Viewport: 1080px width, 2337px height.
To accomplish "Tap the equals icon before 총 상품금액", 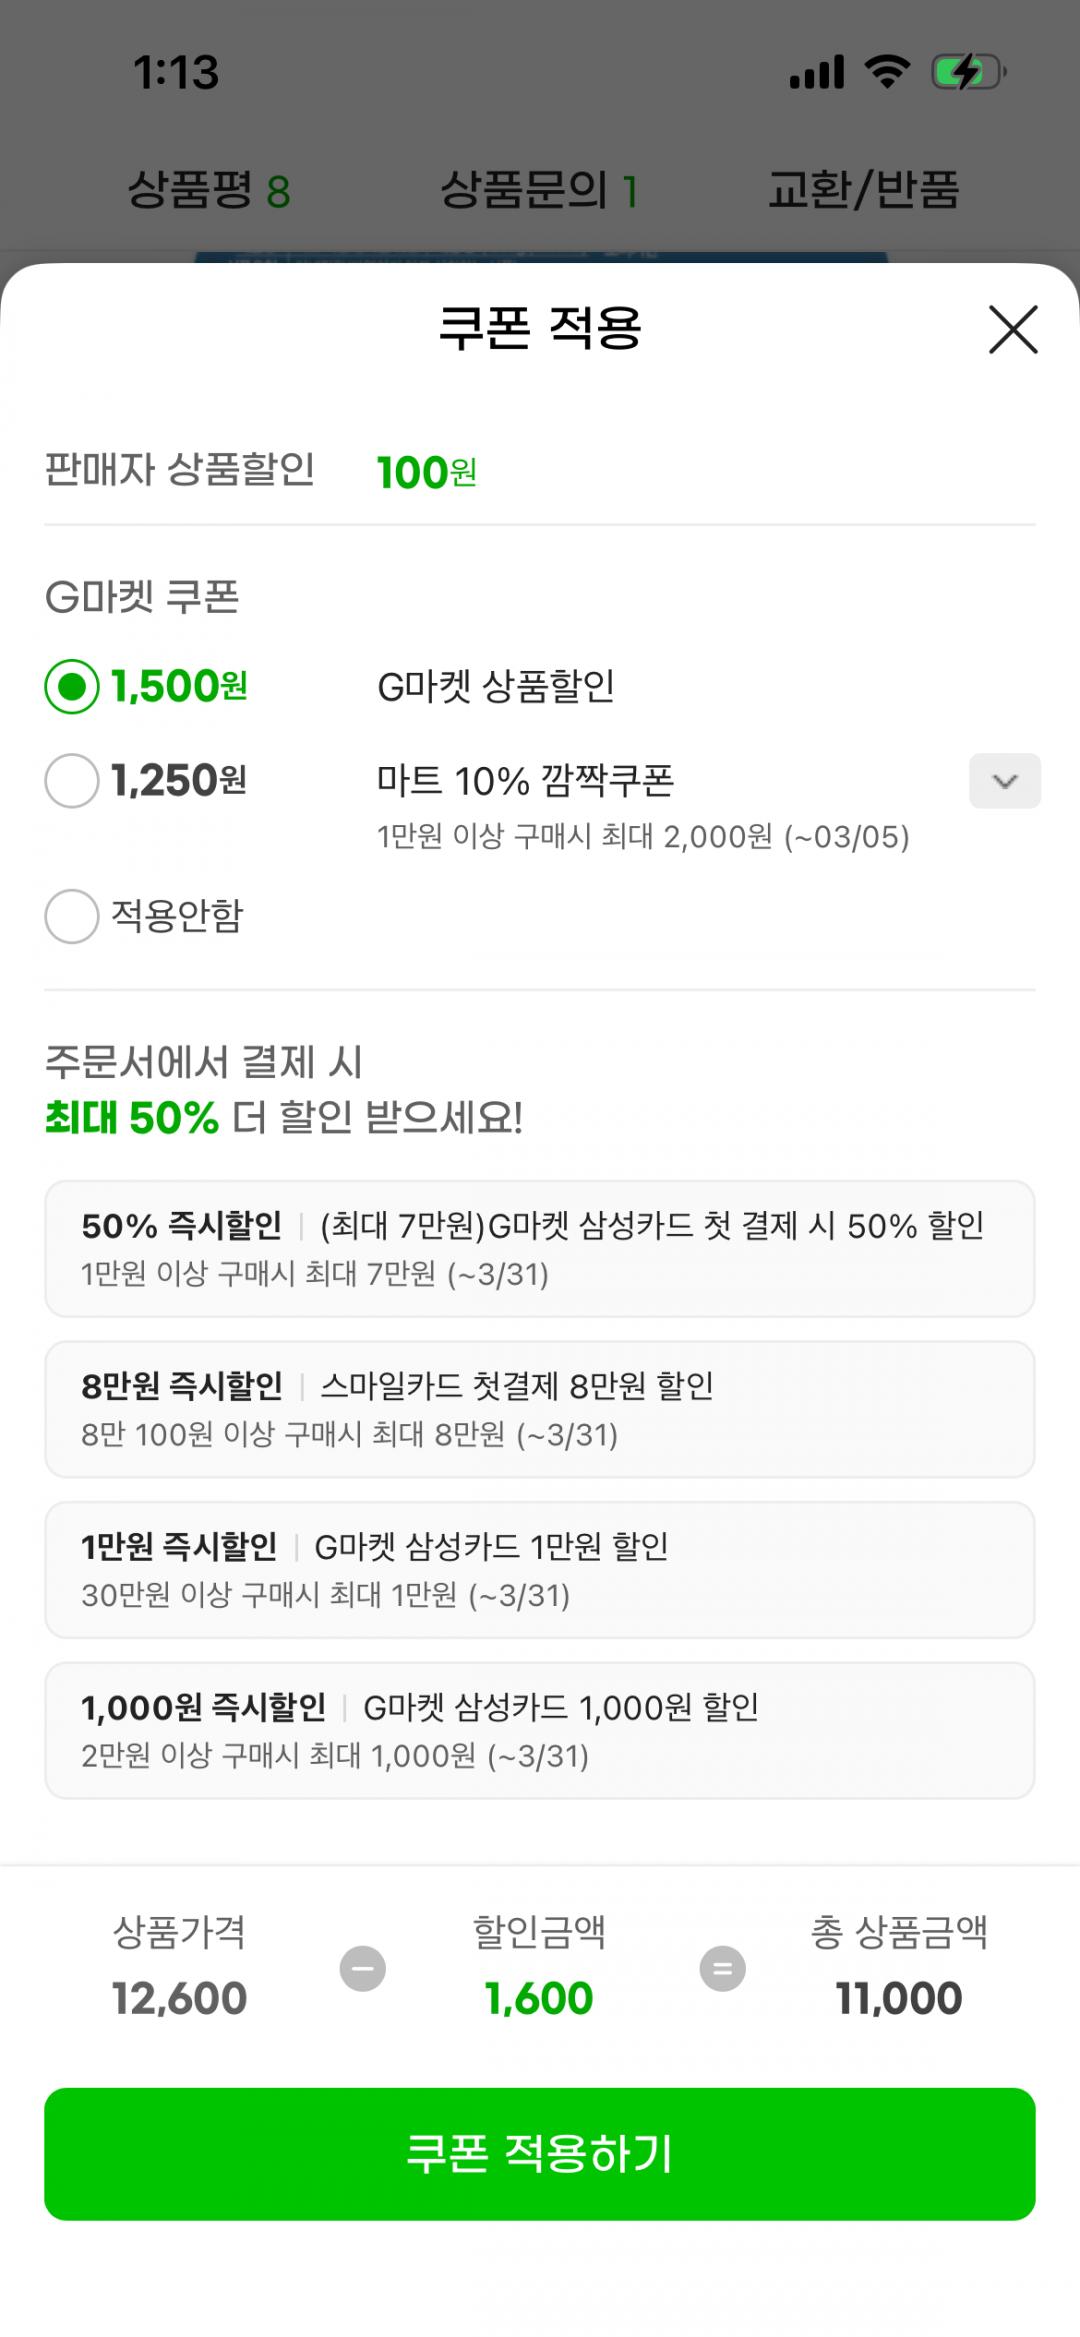I will tap(722, 1968).
